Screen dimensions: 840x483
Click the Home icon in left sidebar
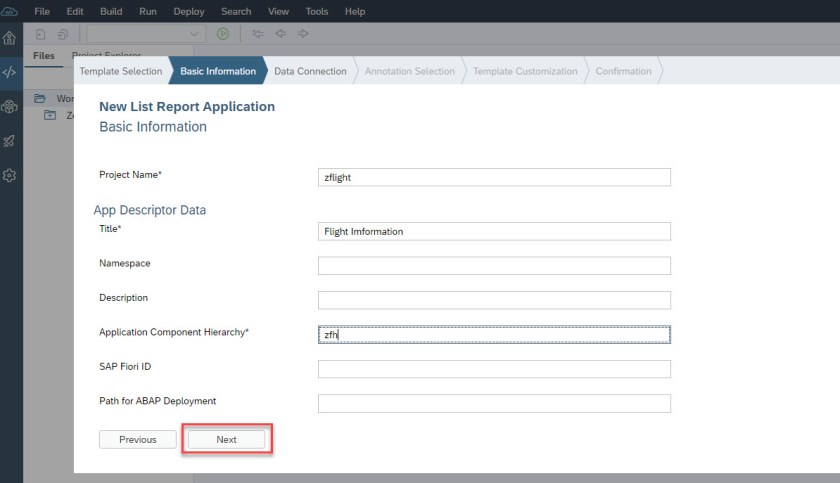[10, 38]
